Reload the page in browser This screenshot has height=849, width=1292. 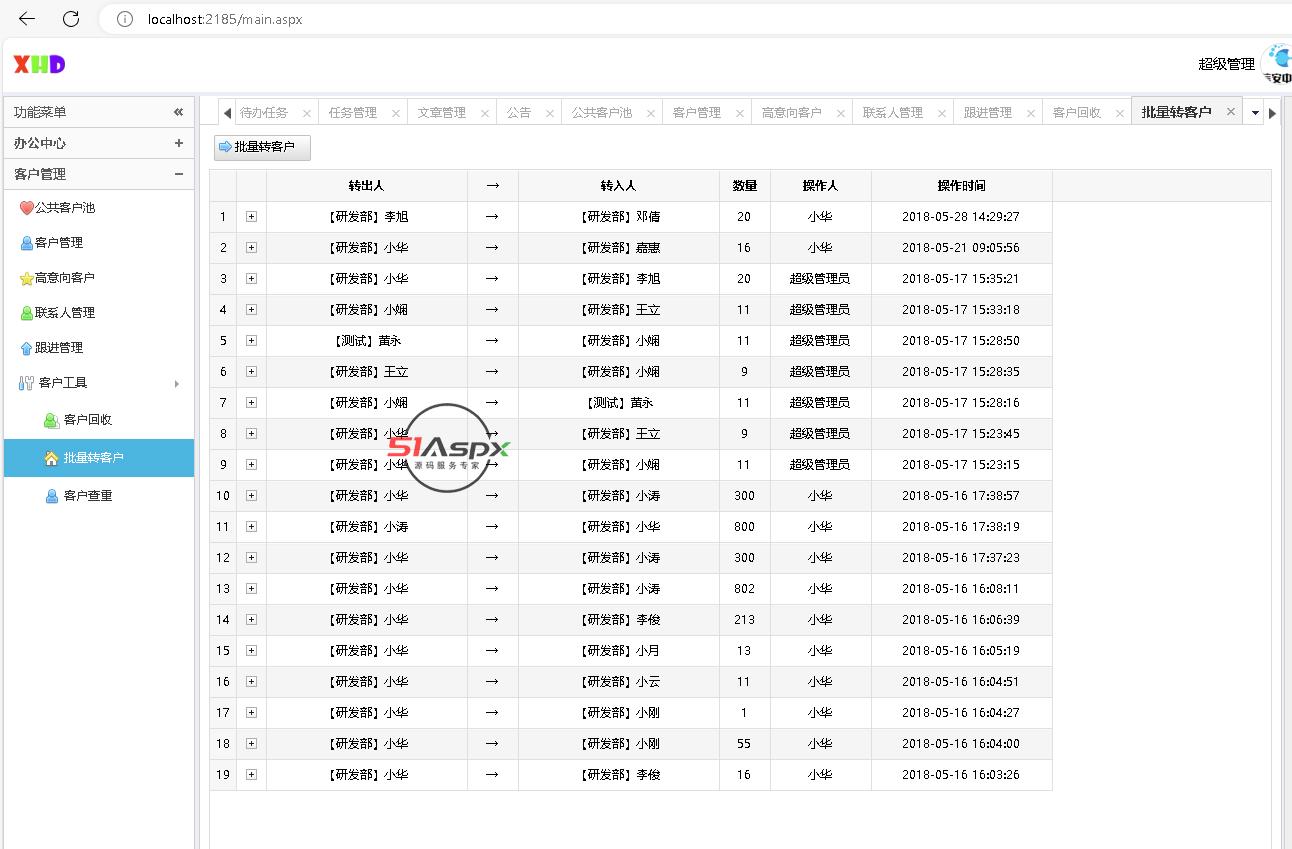tap(71, 19)
